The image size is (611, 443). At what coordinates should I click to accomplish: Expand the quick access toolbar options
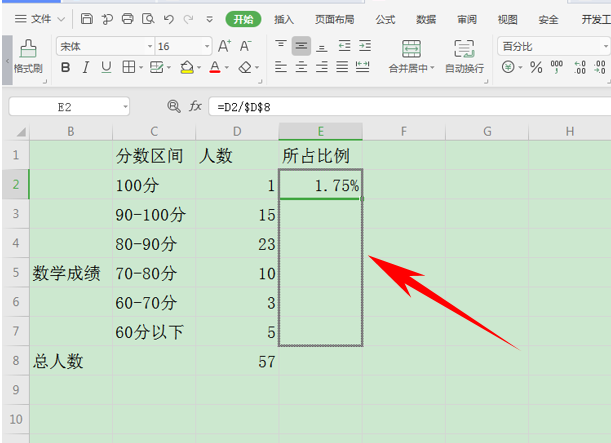[210, 19]
